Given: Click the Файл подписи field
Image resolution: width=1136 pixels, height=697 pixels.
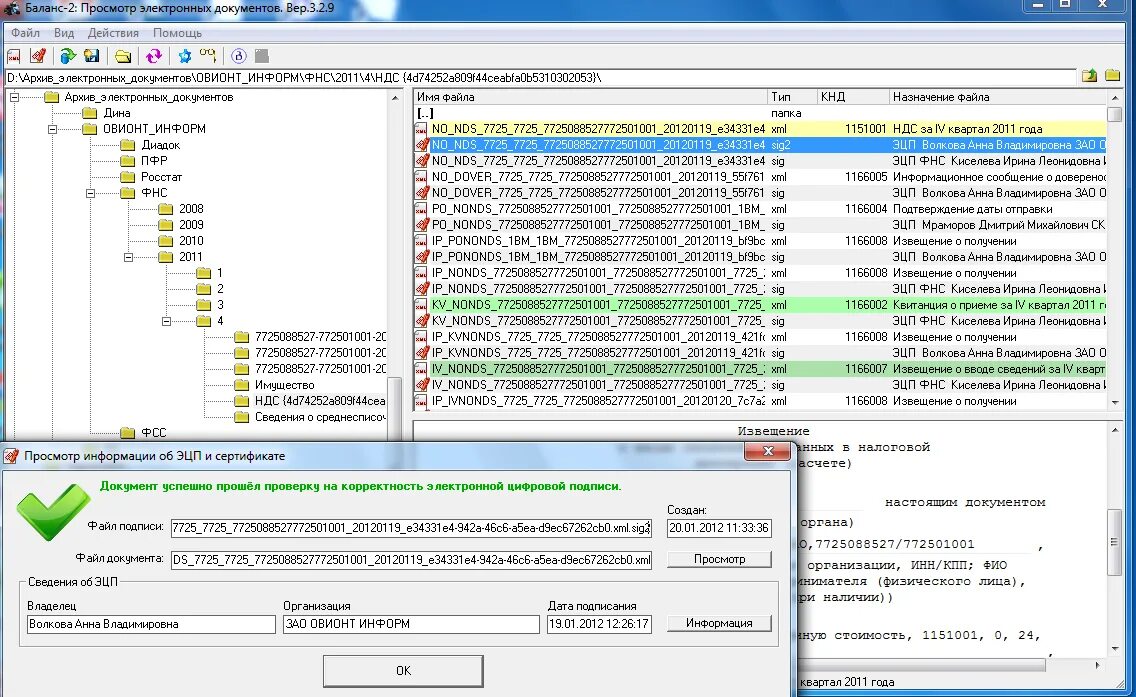Looking at the screenshot, I should (411, 528).
